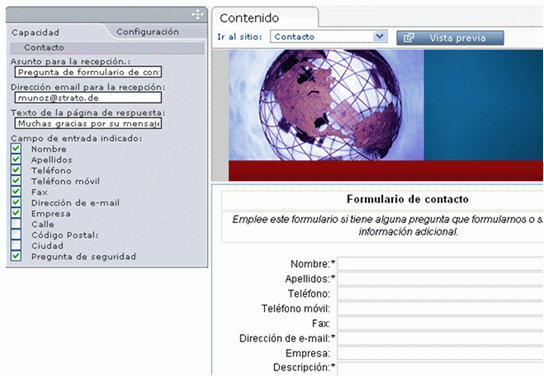Click the Dirección de e-mail form input
544x376 pixels.
tap(440, 339)
